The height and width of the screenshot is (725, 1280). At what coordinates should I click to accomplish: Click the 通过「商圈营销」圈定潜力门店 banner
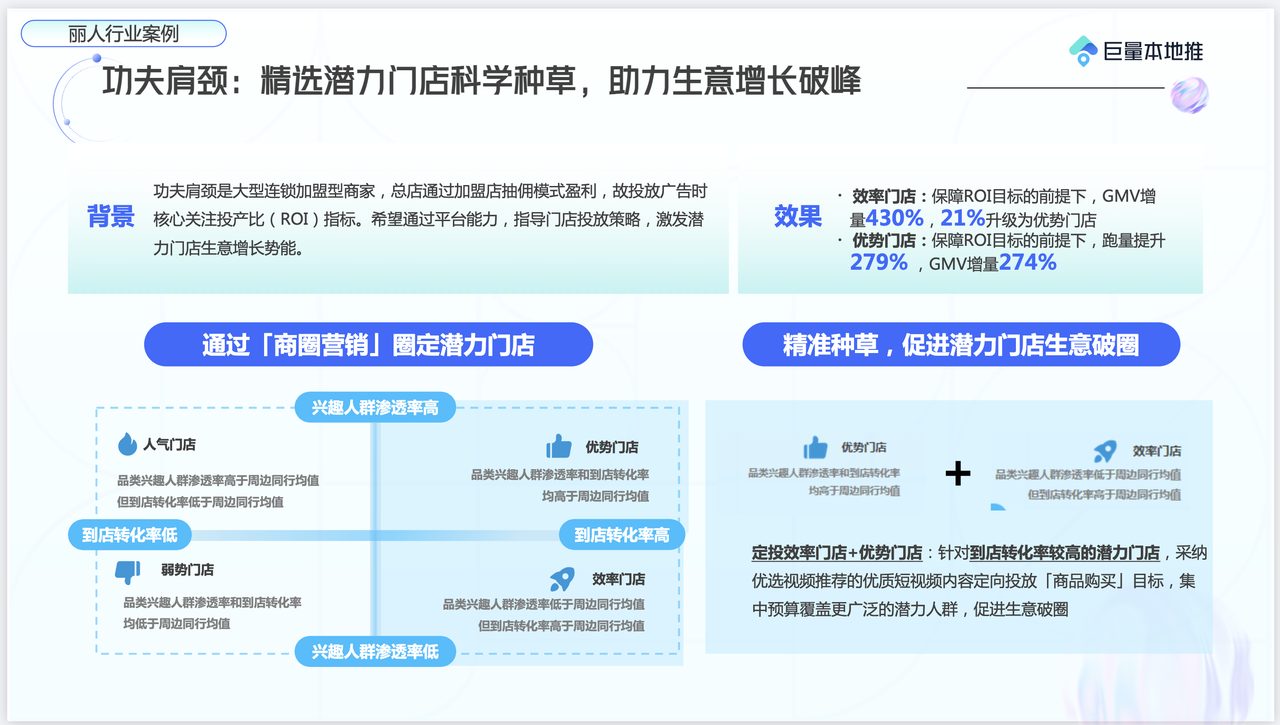pos(368,345)
